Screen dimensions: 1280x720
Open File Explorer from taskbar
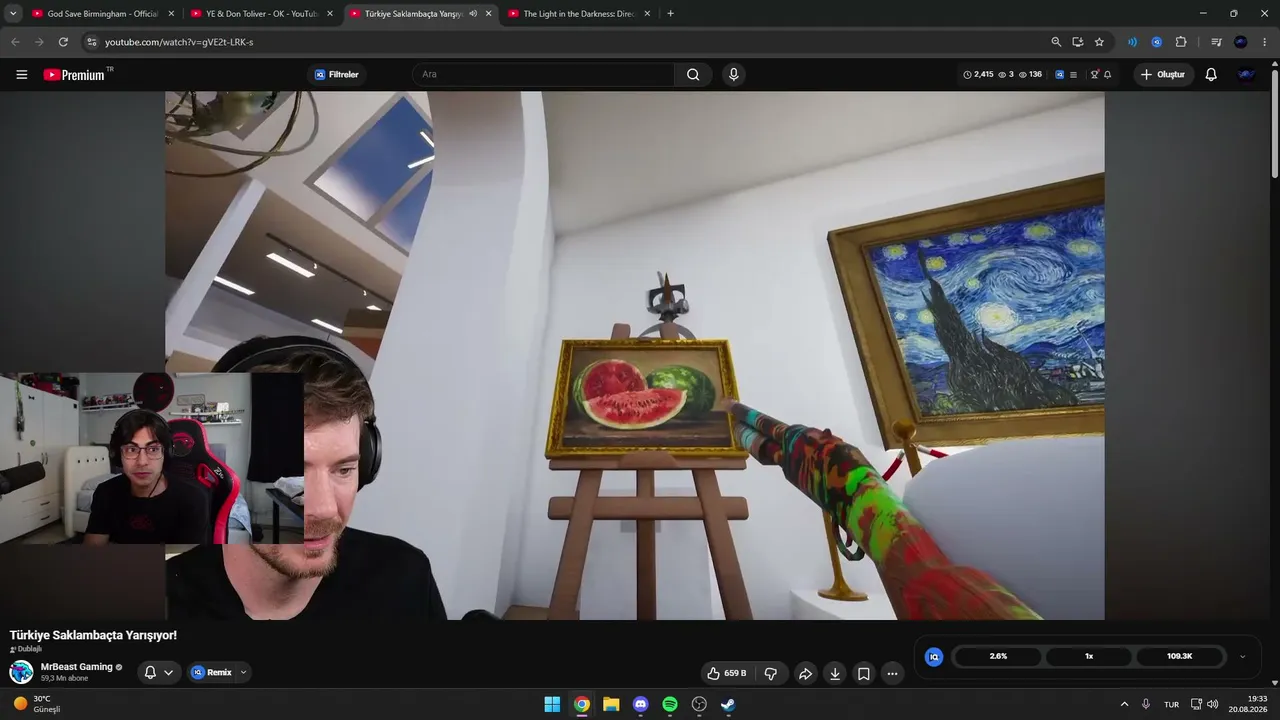pyautogui.click(x=611, y=704)
